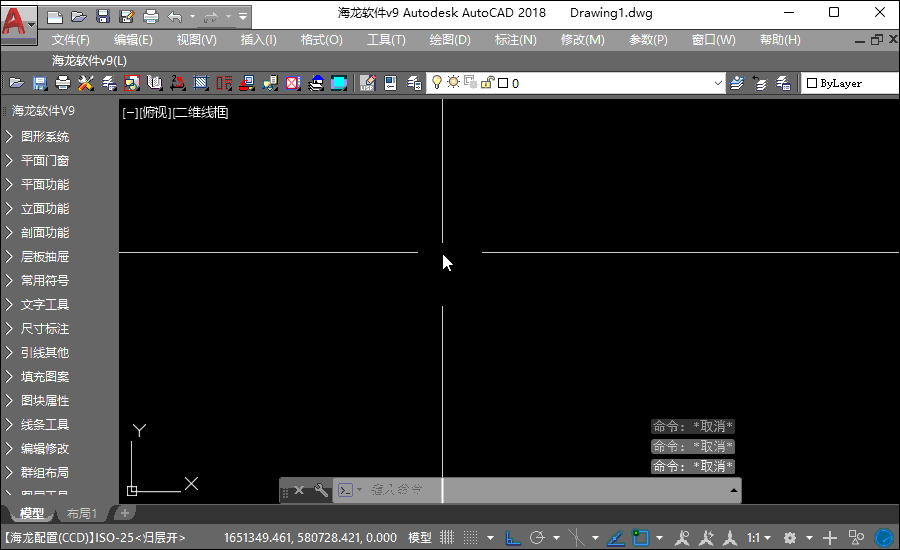
Task: Click the red-framed windows toolbar icon
Action: point(131,83)
